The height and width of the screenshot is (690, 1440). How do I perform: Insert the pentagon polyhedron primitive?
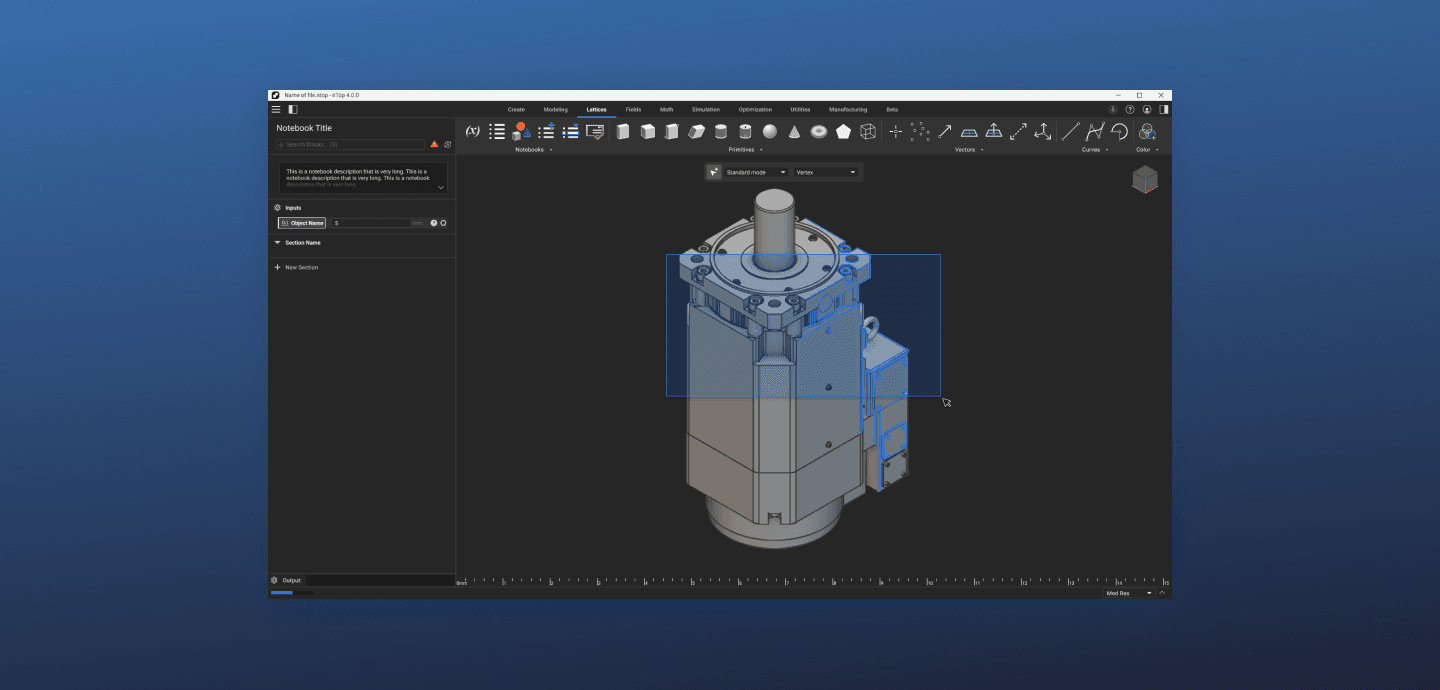[x=843, y=131]
